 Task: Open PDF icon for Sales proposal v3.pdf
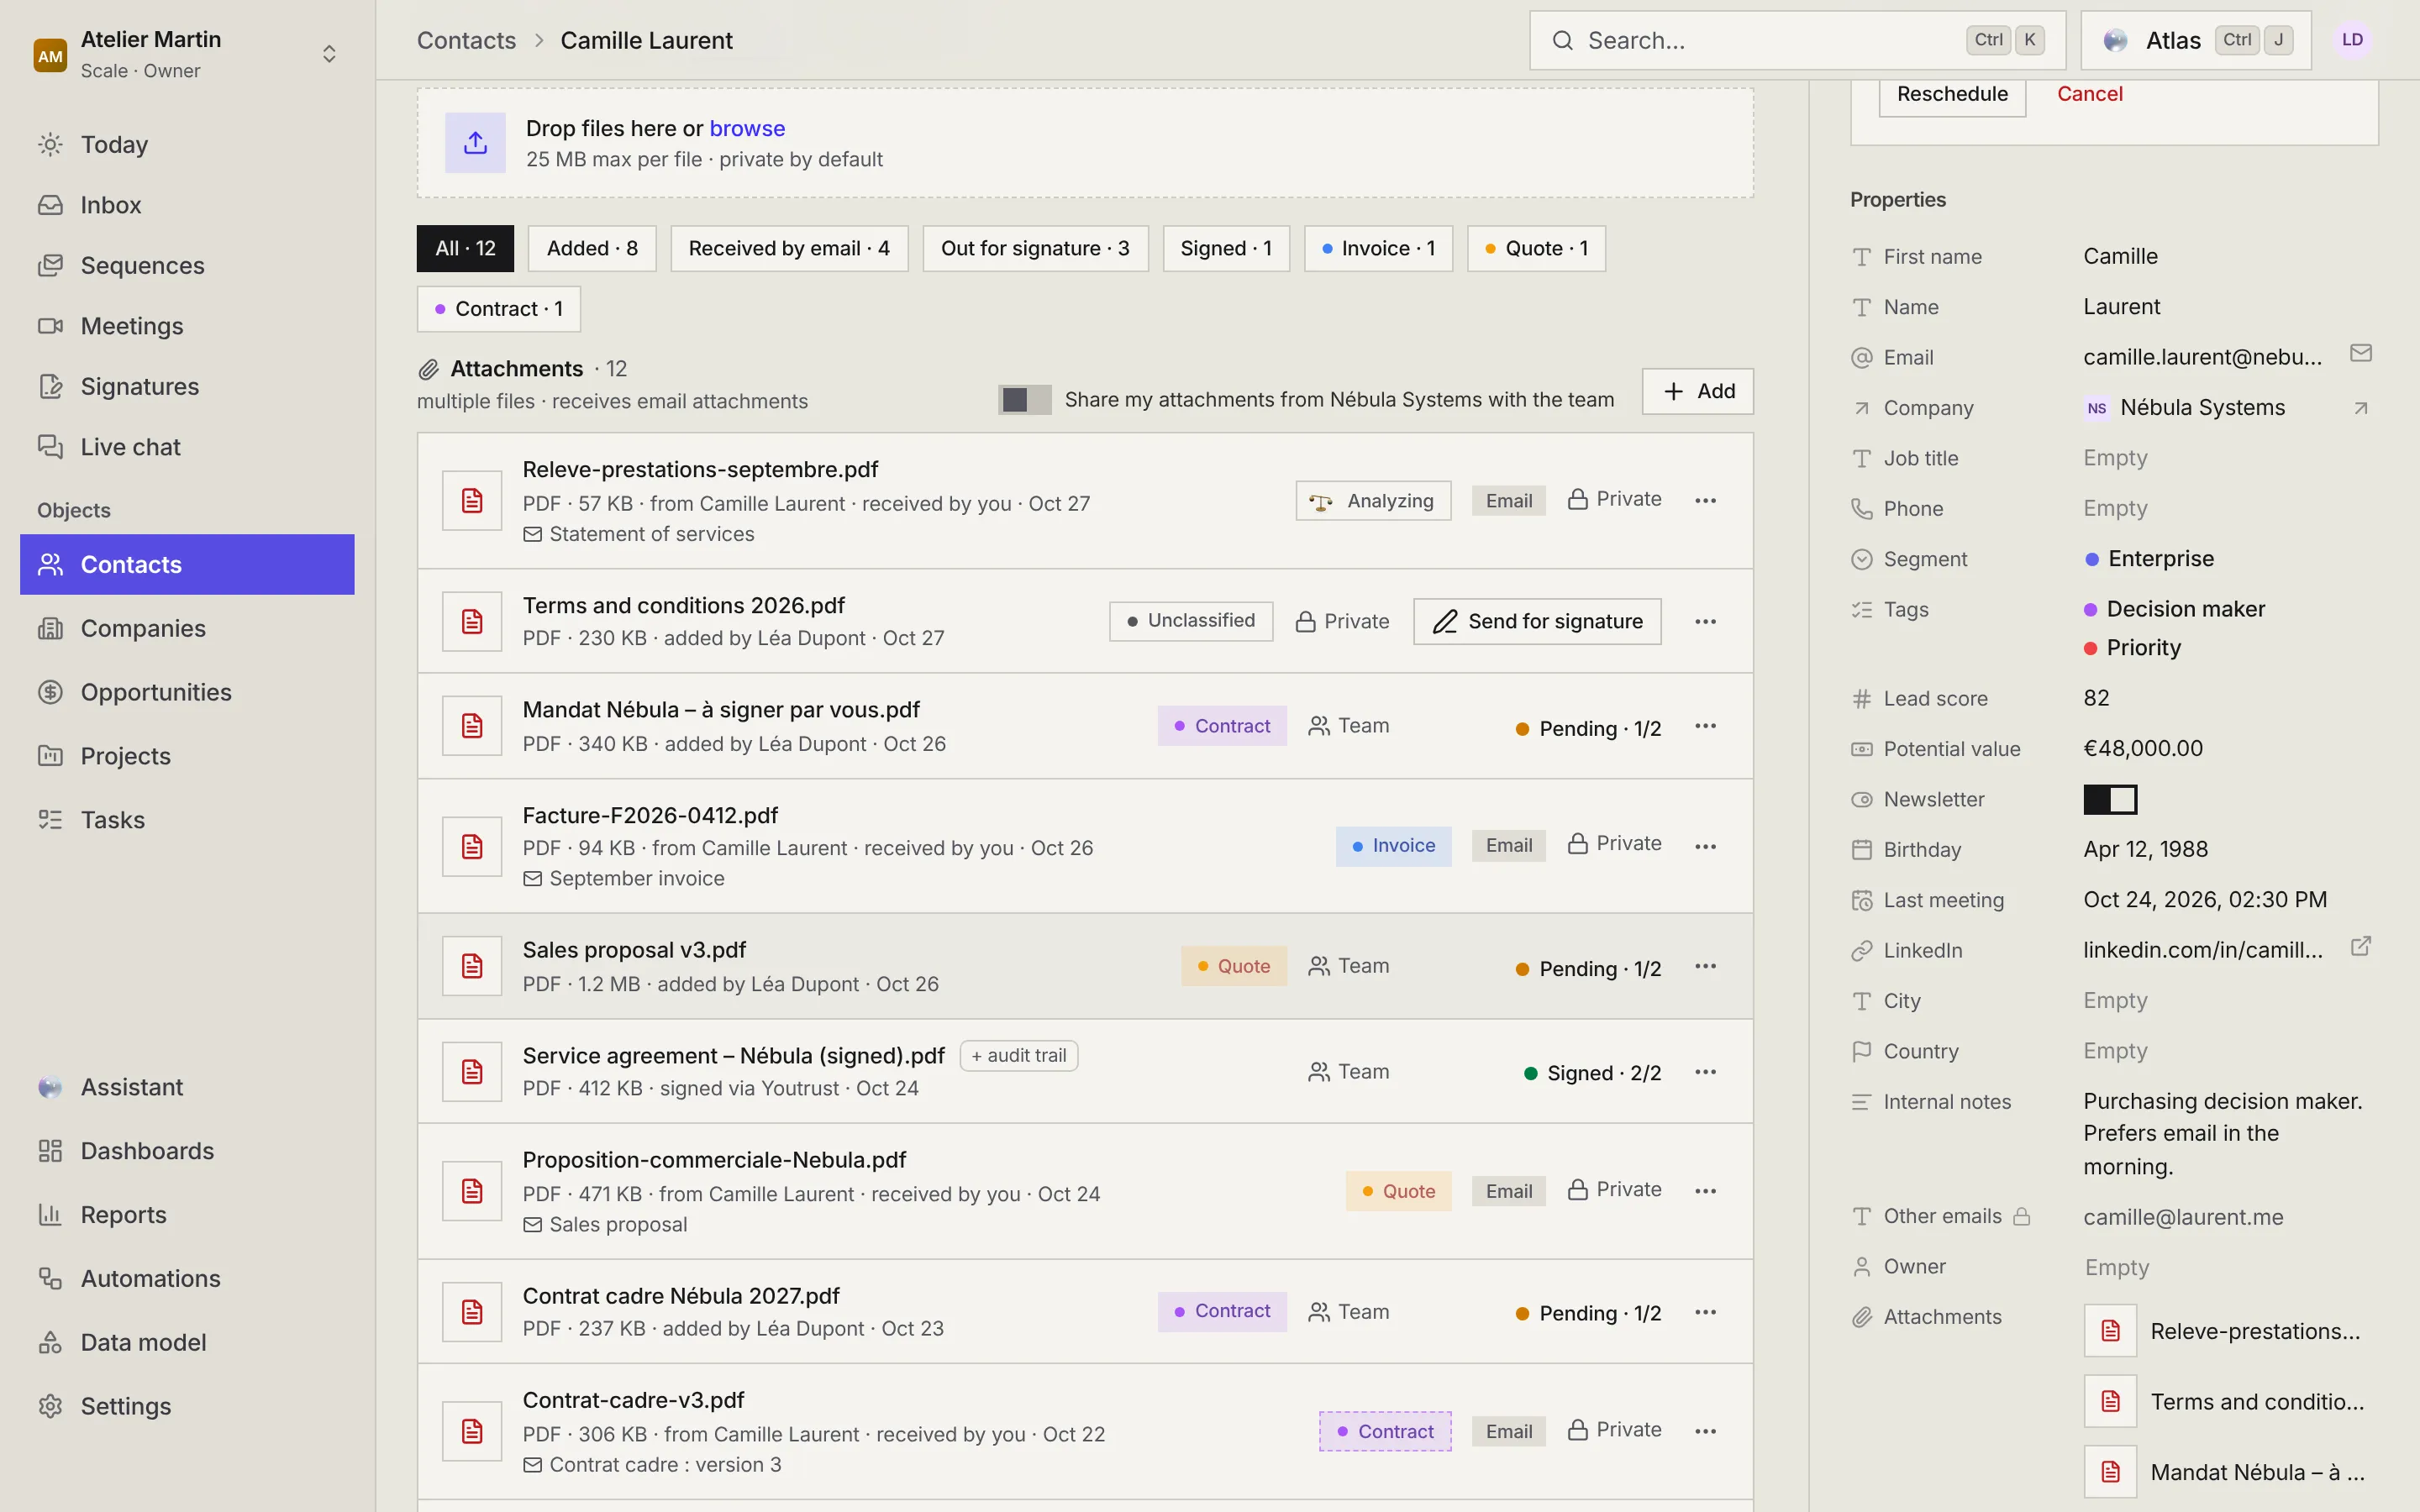(472, 966)
